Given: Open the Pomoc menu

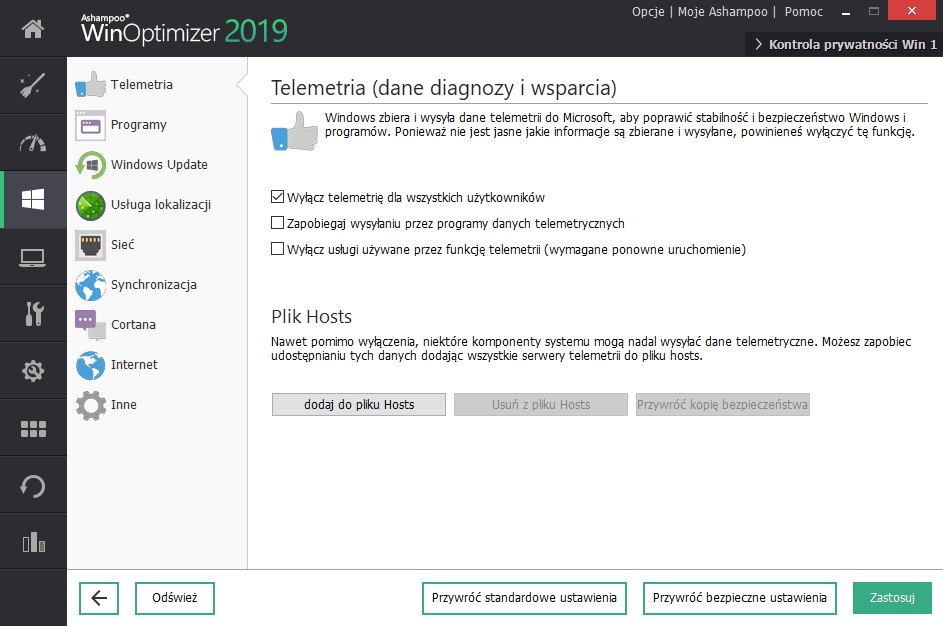Looking at the screenshot, I should [803, 11].
